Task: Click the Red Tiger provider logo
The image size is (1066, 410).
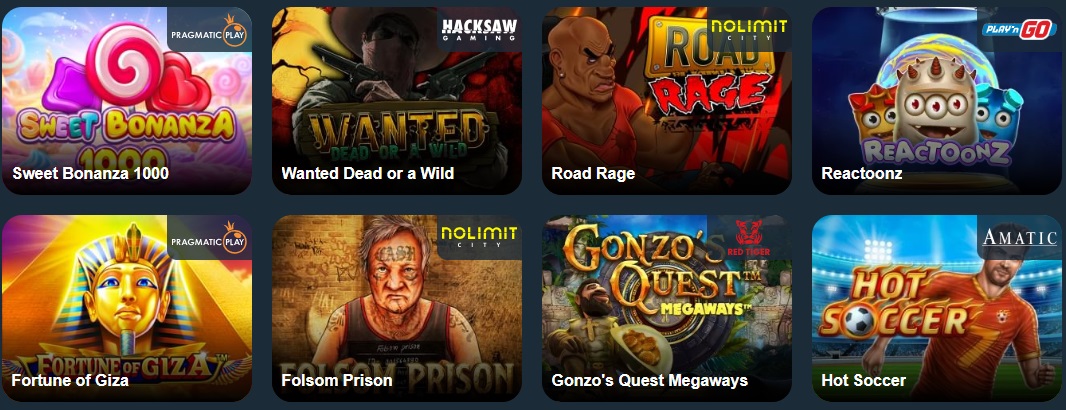Action: click(x=753, y=238)
